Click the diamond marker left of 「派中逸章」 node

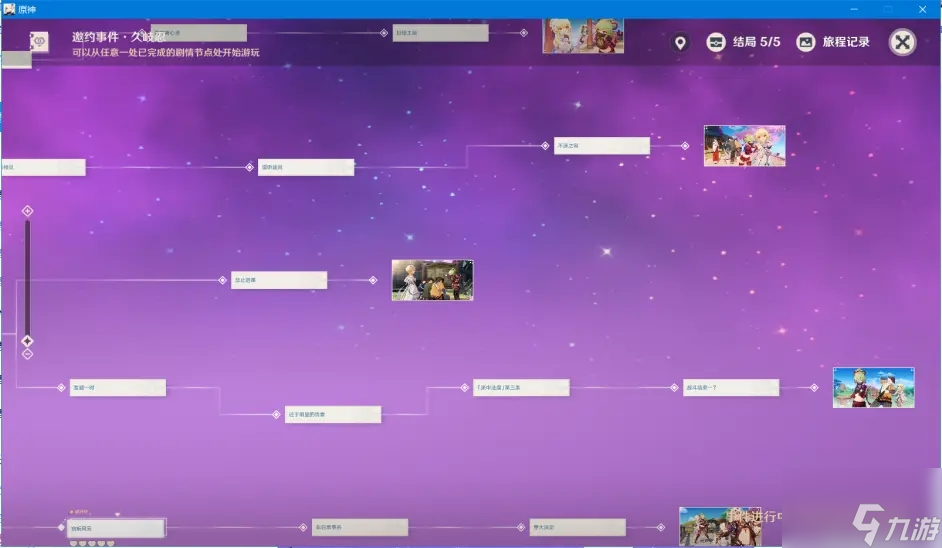[x=464, y=387]
